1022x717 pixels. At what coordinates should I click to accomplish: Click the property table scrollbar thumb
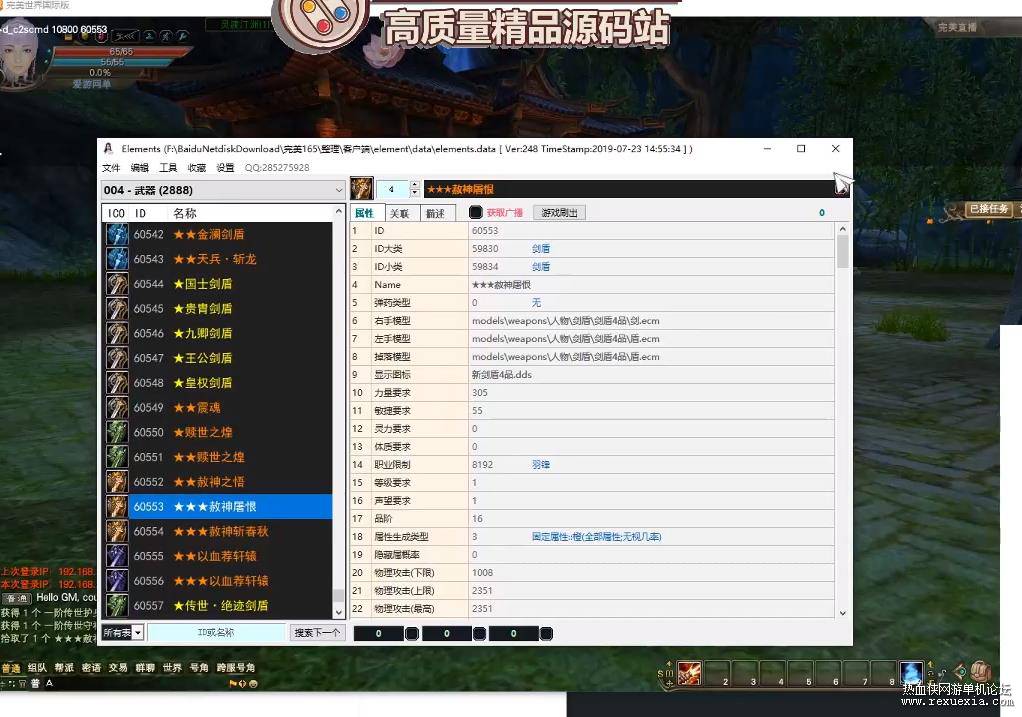[x=843, y=252]
